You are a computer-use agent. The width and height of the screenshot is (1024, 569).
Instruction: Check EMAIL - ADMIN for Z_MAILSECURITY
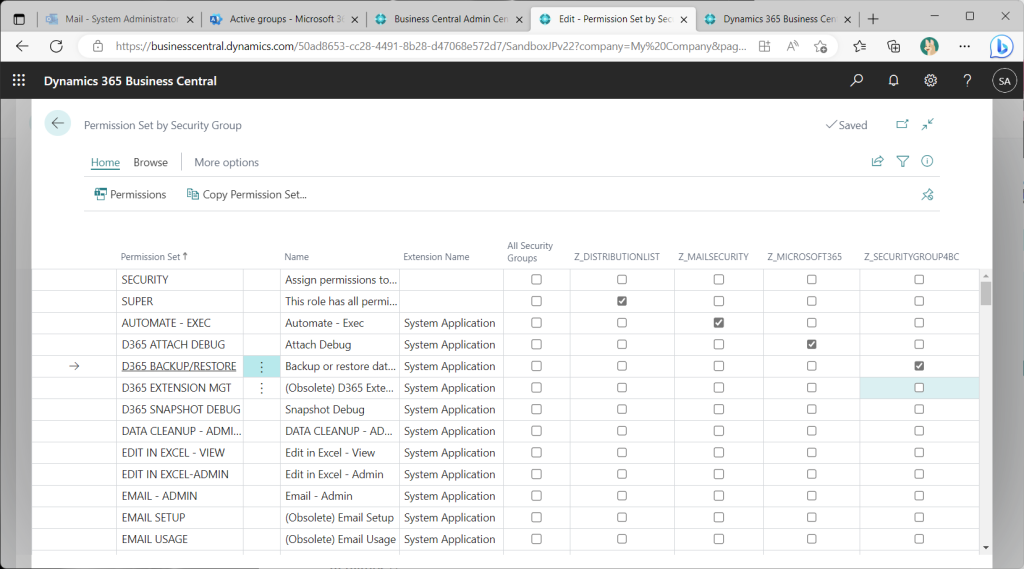point(718,496)
